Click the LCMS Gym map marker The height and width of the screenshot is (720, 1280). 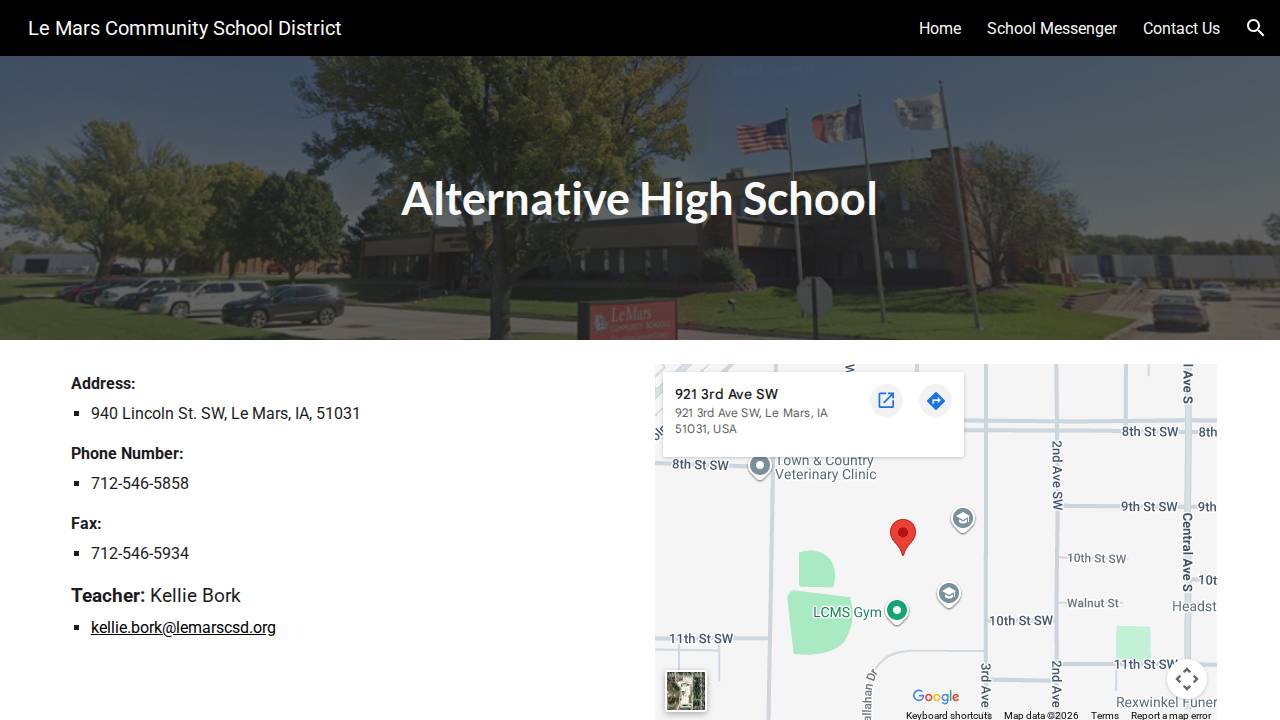[897, 608]
